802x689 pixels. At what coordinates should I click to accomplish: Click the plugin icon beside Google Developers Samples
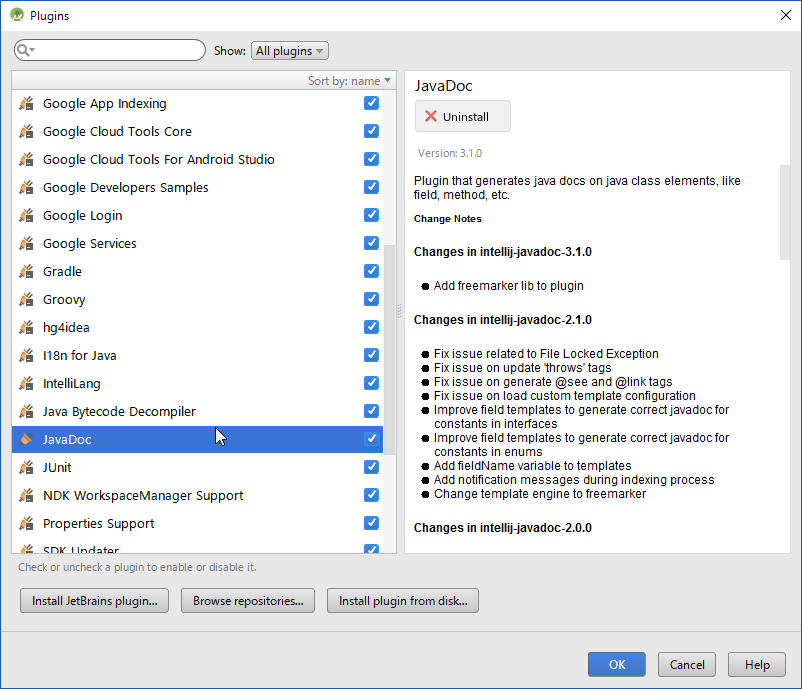pyautogui.click(x=27, y=187)
